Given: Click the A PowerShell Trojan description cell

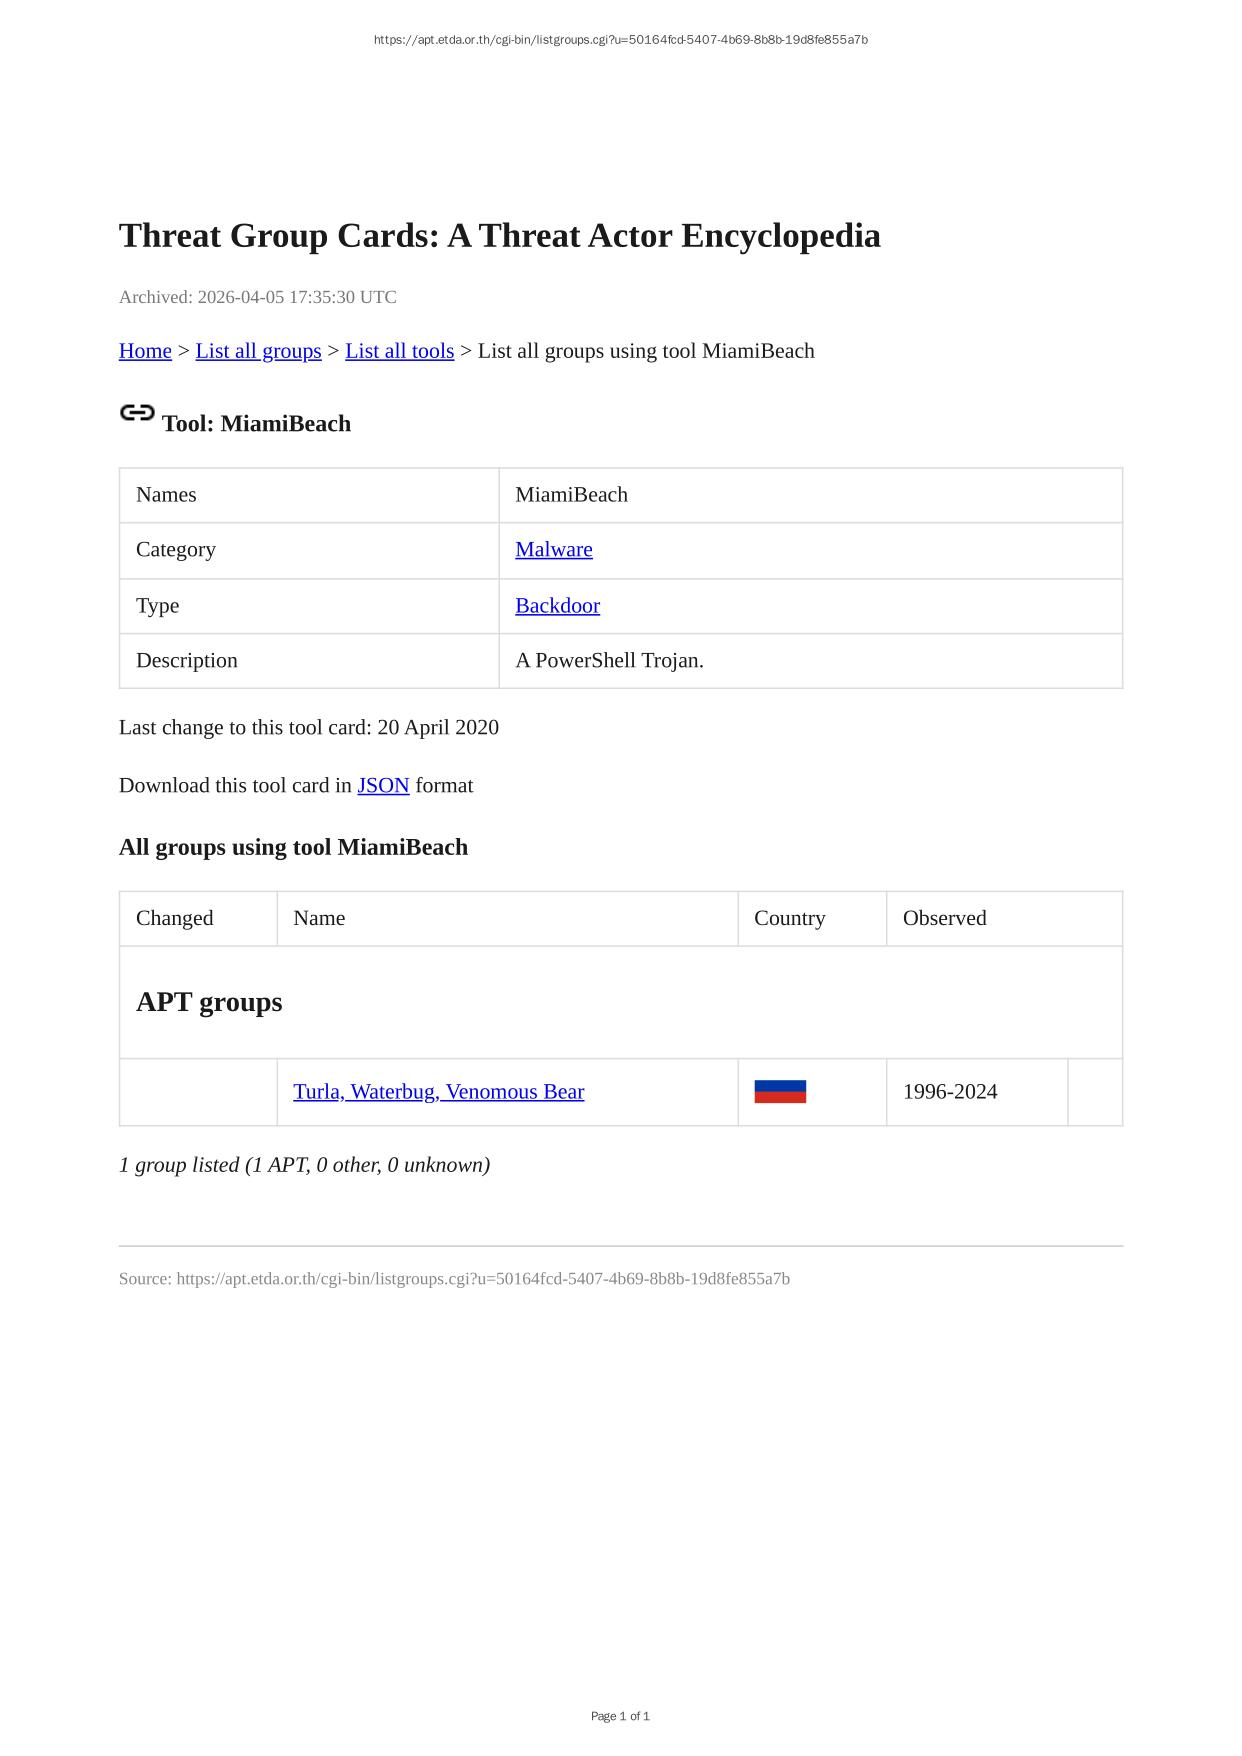Looking at the screenshot, I should [x=609, y=661].
